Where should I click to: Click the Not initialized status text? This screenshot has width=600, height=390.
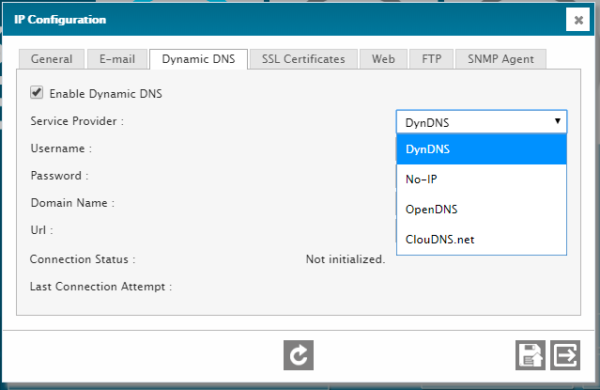(x=345, y=259)
